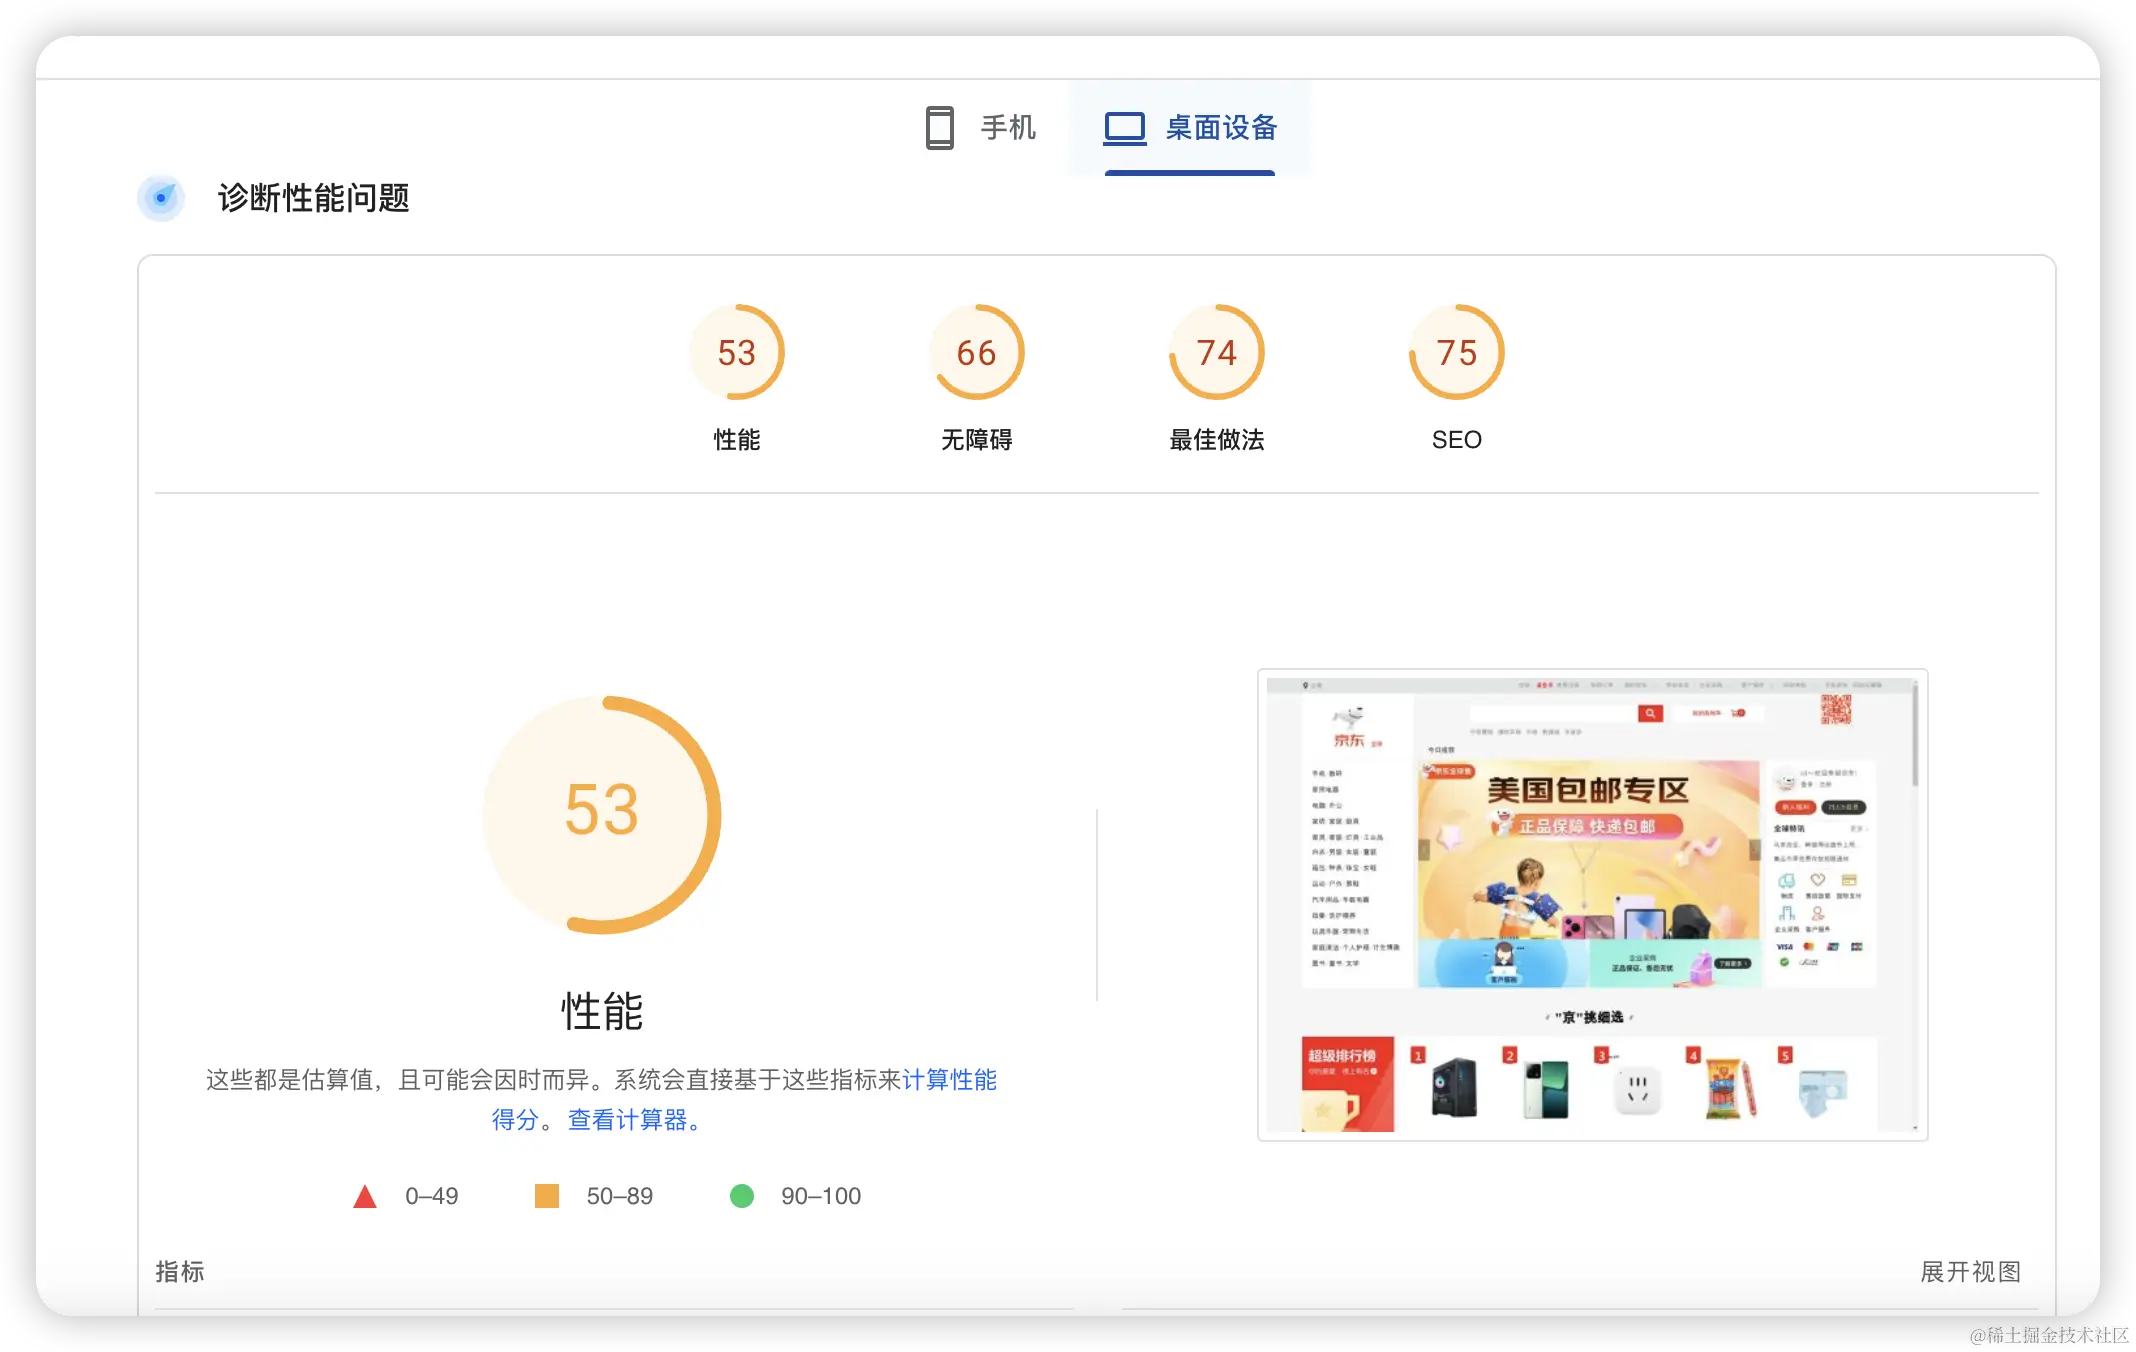Click the 诊断性能问题 heading text
The width and height of the screenshot is (2136, 1352).
(x=314, y=198)
